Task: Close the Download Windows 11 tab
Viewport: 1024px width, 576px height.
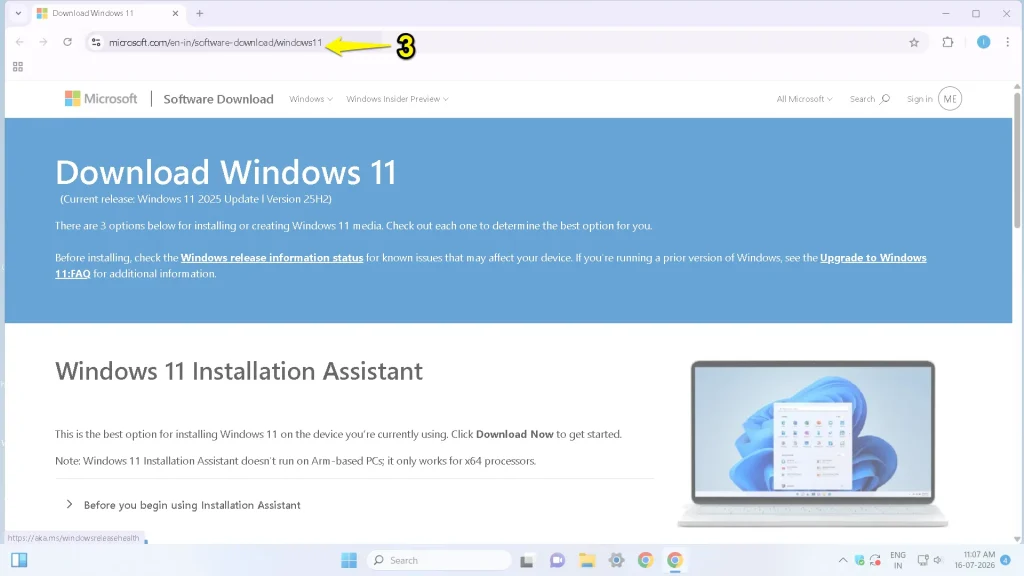Action: 175,13
